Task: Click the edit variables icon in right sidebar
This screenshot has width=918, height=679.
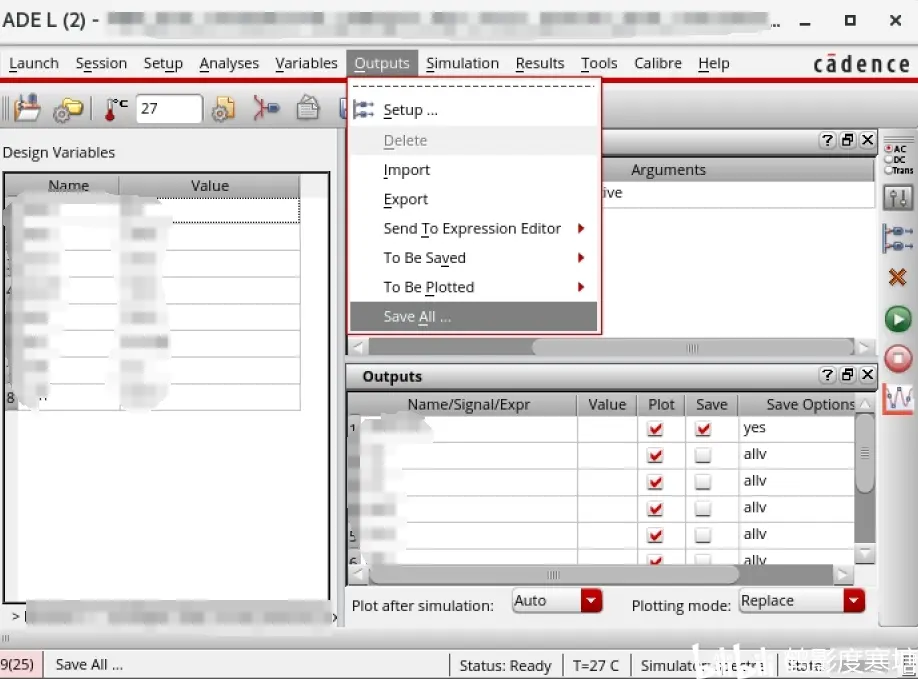Action: tap(898, 238)
